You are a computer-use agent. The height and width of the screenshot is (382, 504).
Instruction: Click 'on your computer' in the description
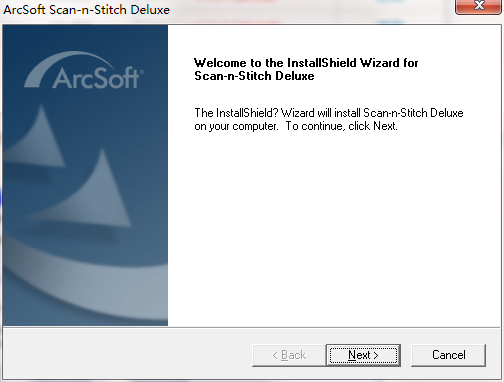pyautogui.click(x=236, y=126)
